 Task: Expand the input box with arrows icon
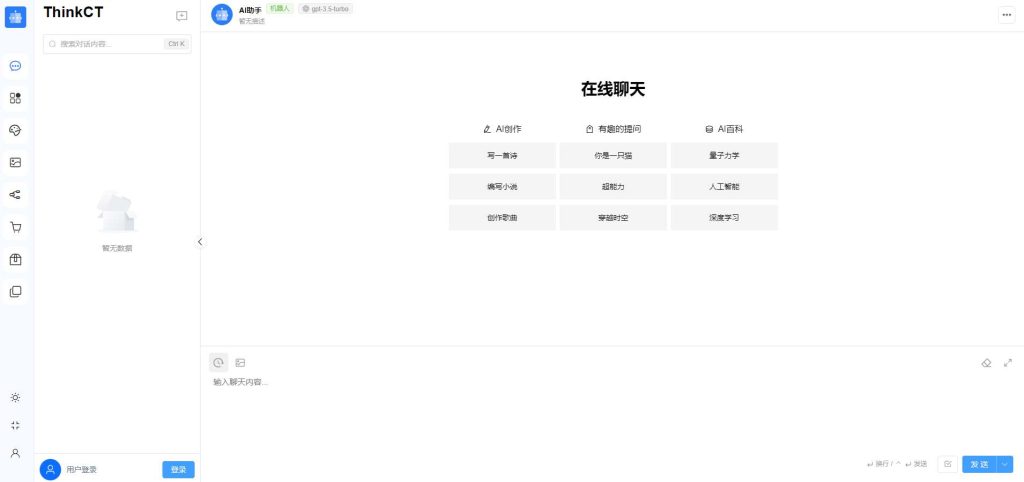[x=1008, y=362]
